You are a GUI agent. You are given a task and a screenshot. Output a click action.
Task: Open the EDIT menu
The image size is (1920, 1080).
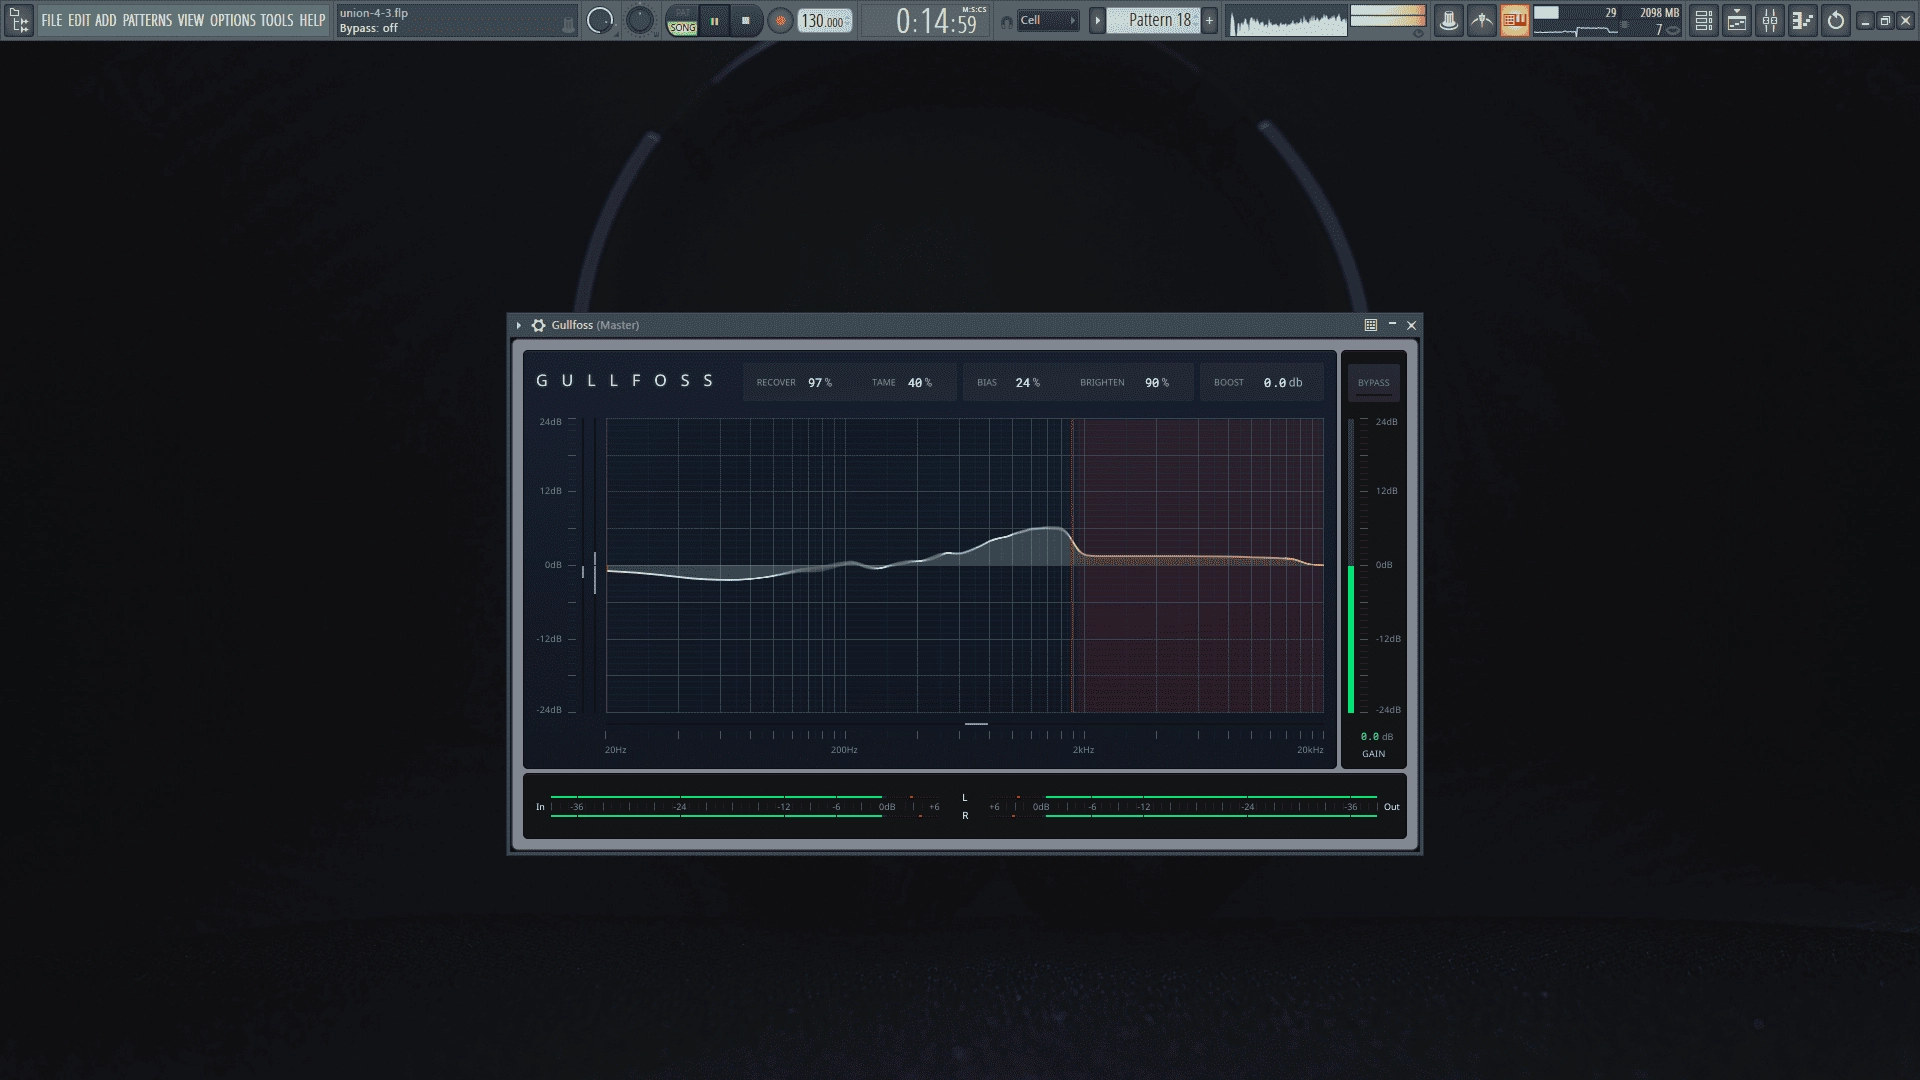pos(79,20)
